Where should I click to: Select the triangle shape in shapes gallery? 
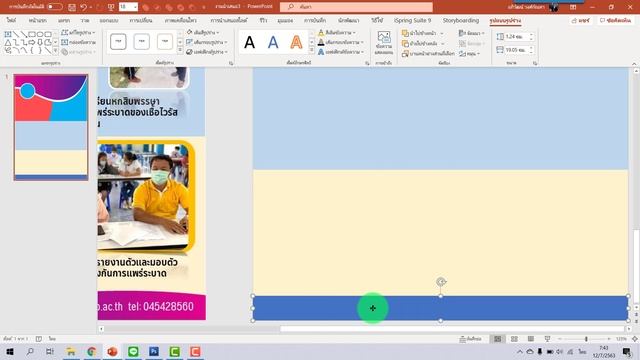click(8, 42)
